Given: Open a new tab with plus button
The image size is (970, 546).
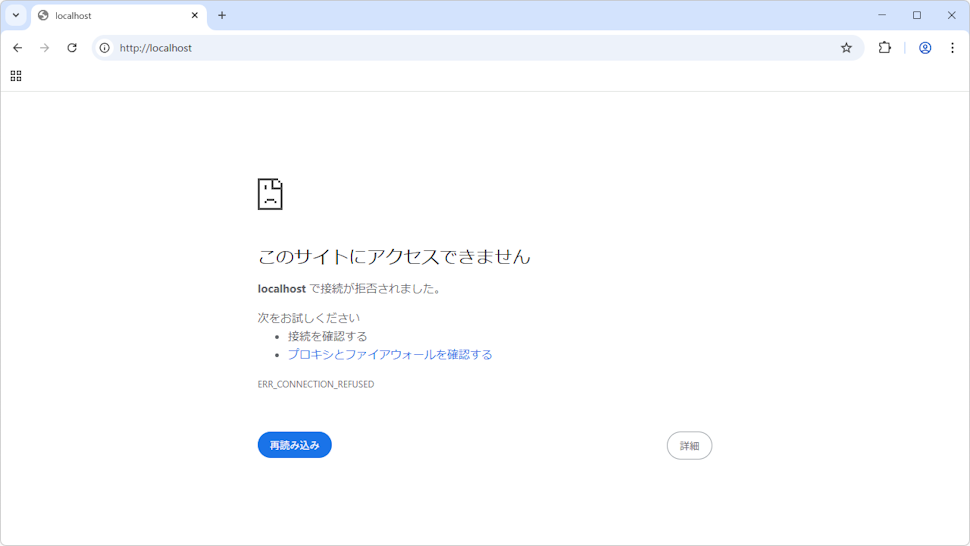Looking at the screenshot, I should coord(222,15).
